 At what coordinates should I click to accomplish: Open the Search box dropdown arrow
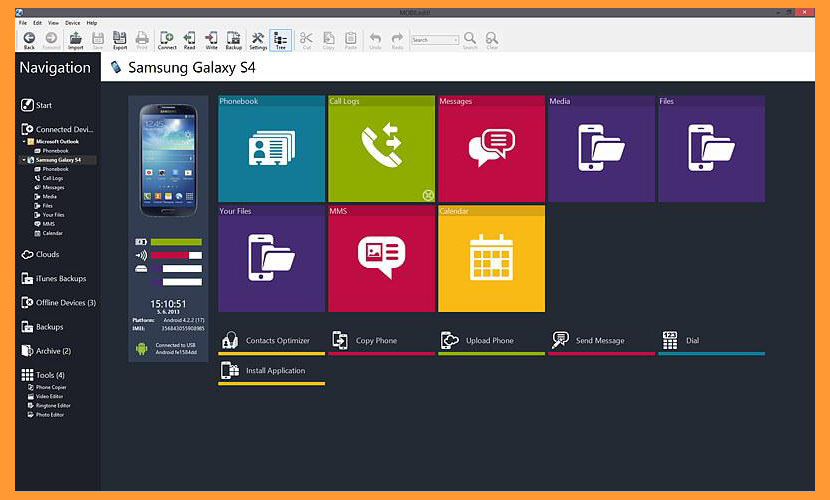(x=456, y=40)
